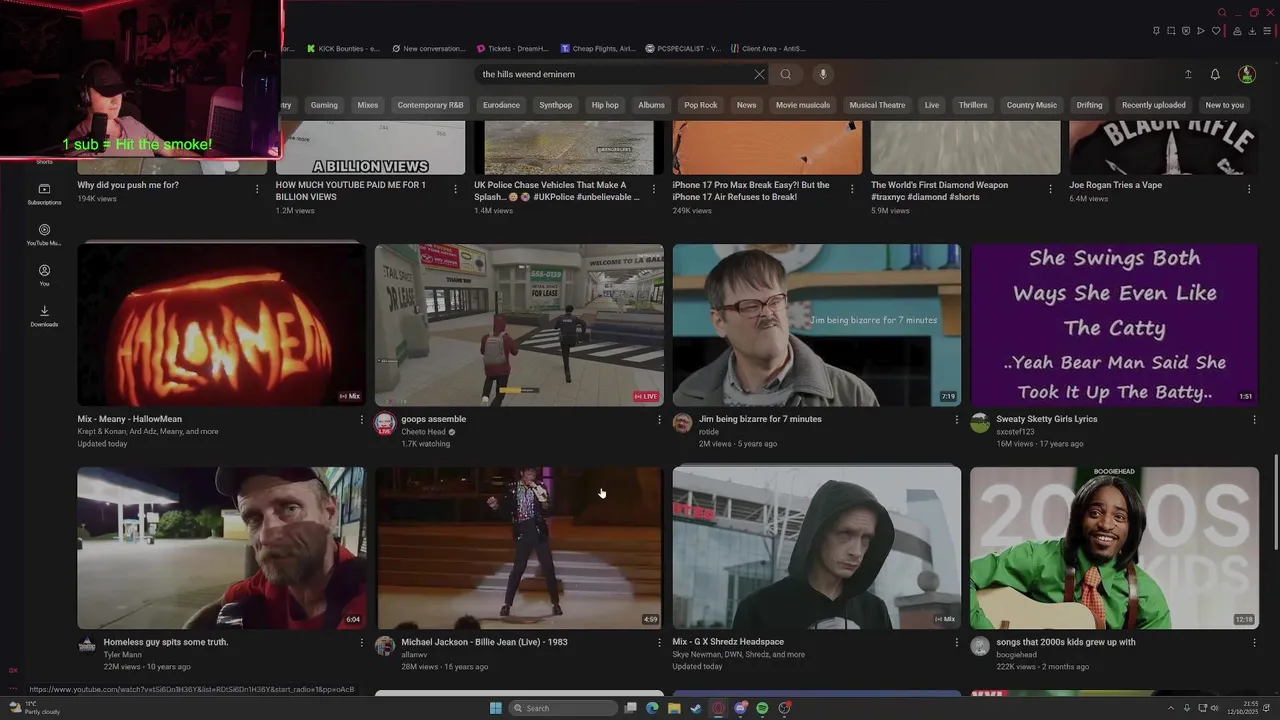Open Sweaty Sketty Girls Lyrics title
1280x720 pixels.
(1047, 419)
